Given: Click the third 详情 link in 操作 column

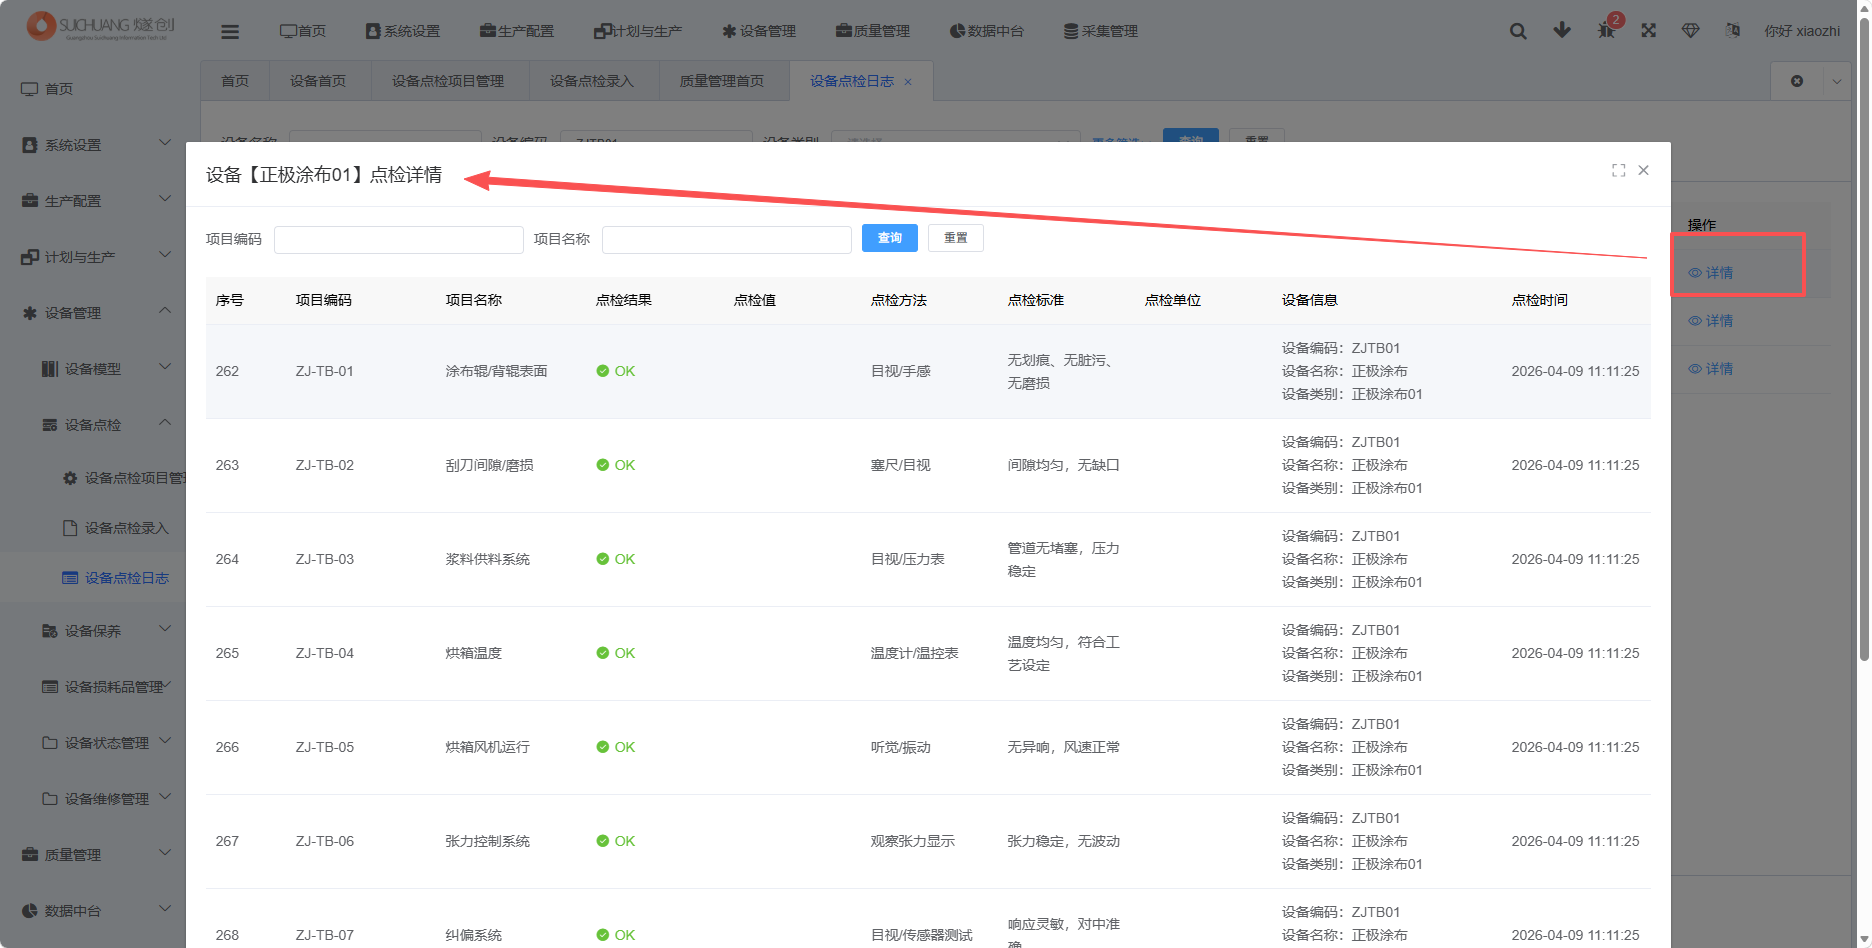Looking at the screenshot, I should click(1711, 369).
